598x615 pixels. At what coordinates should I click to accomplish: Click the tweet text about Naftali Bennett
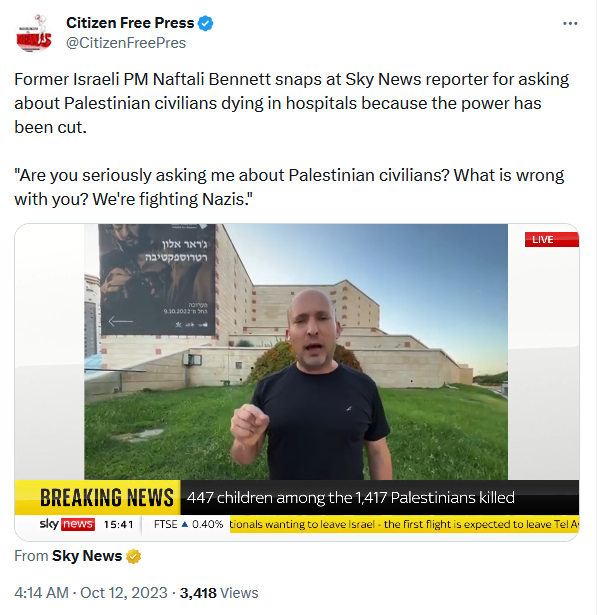(x=291, y=103)
